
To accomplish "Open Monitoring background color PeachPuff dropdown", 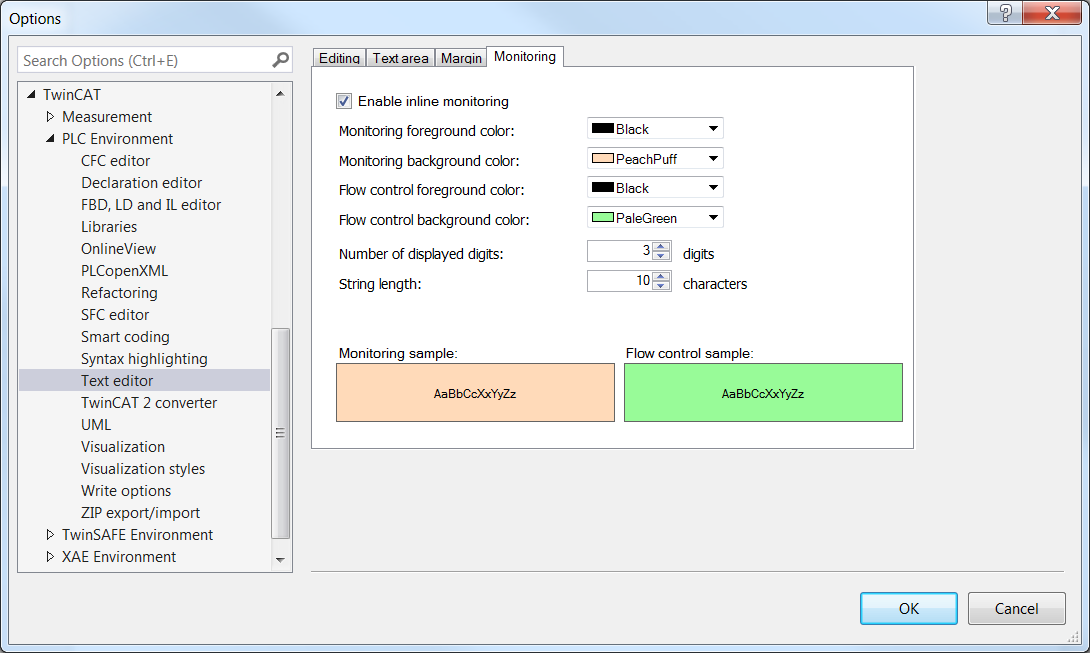I will click(655, 159).
